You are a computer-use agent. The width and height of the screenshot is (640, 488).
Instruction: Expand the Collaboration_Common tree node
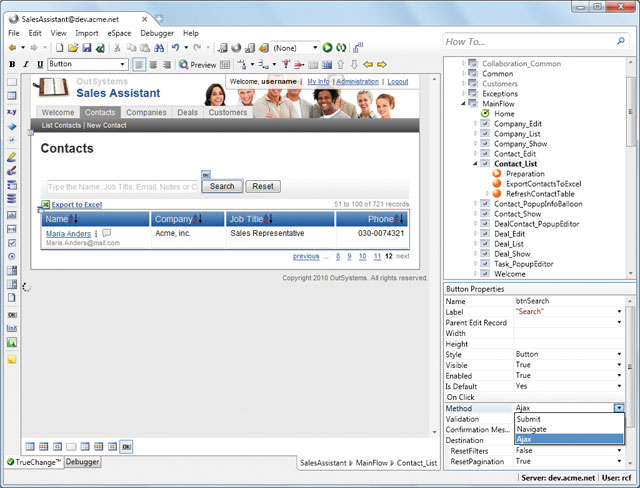[463, 64]
